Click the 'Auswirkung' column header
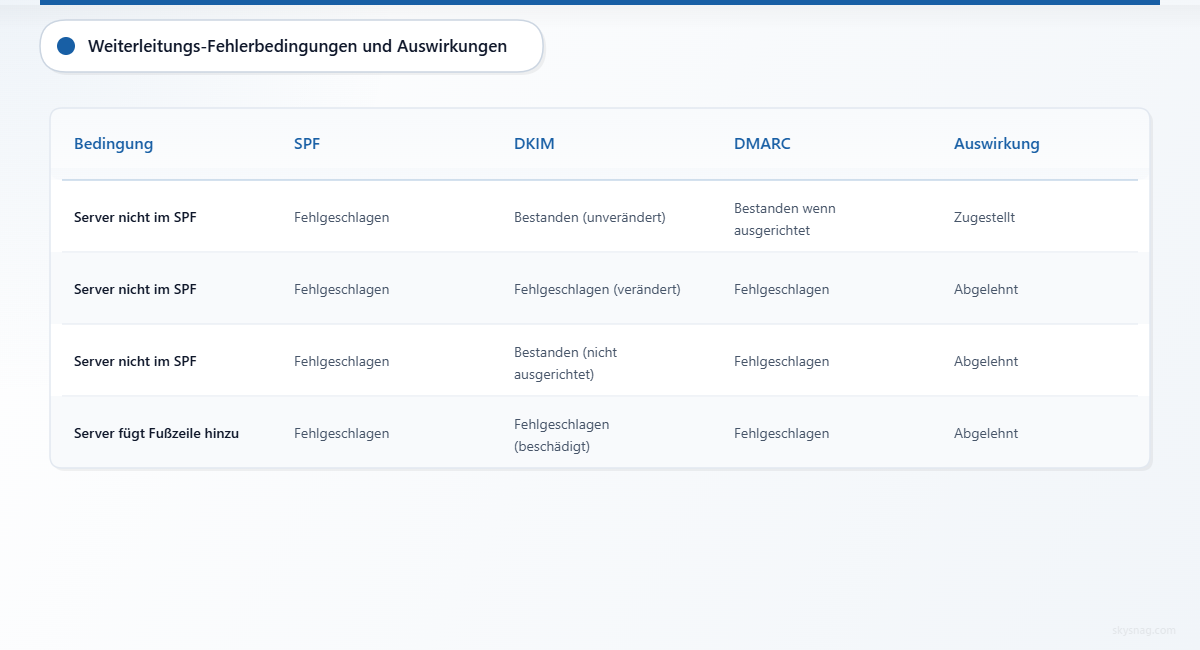Screen dimensions: 1200x650 click(996, 144)
